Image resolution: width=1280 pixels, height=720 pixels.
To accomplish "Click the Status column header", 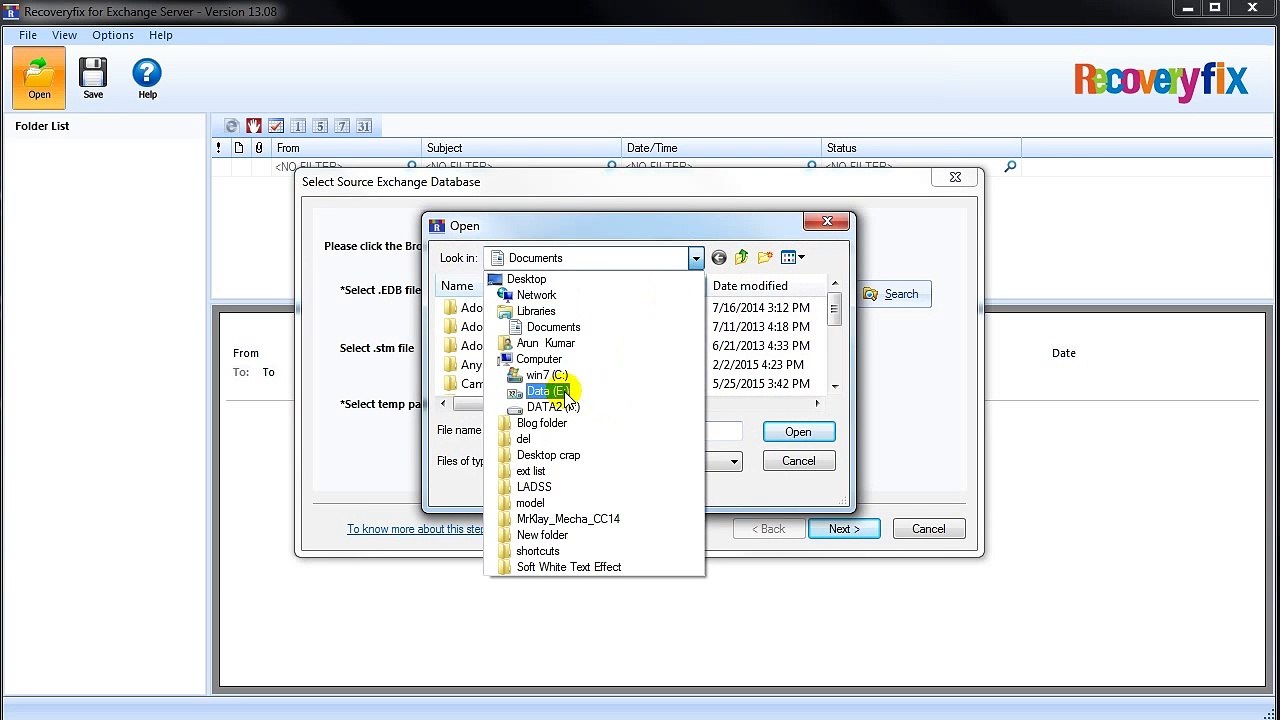I will tap(921, 148).
